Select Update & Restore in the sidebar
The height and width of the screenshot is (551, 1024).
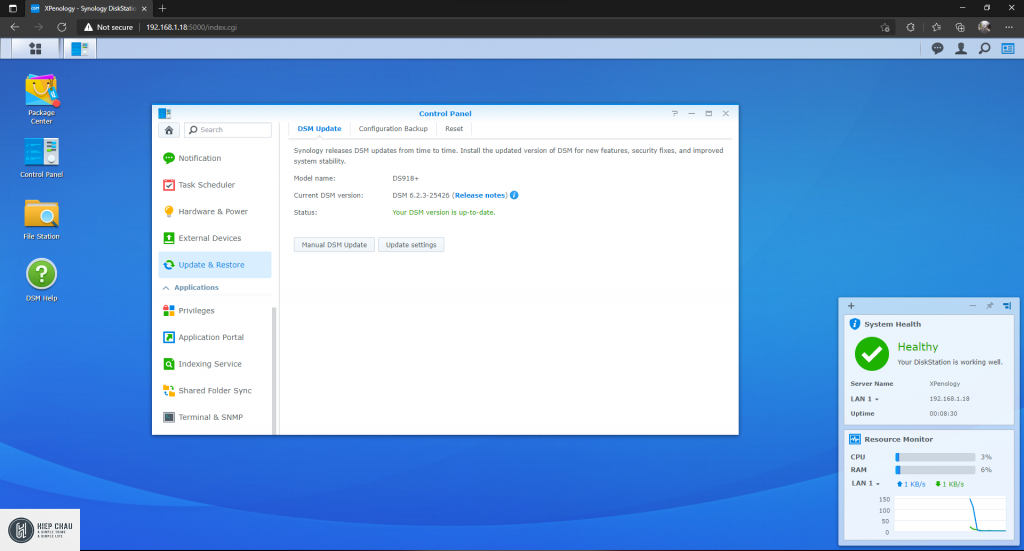(215, 265)
